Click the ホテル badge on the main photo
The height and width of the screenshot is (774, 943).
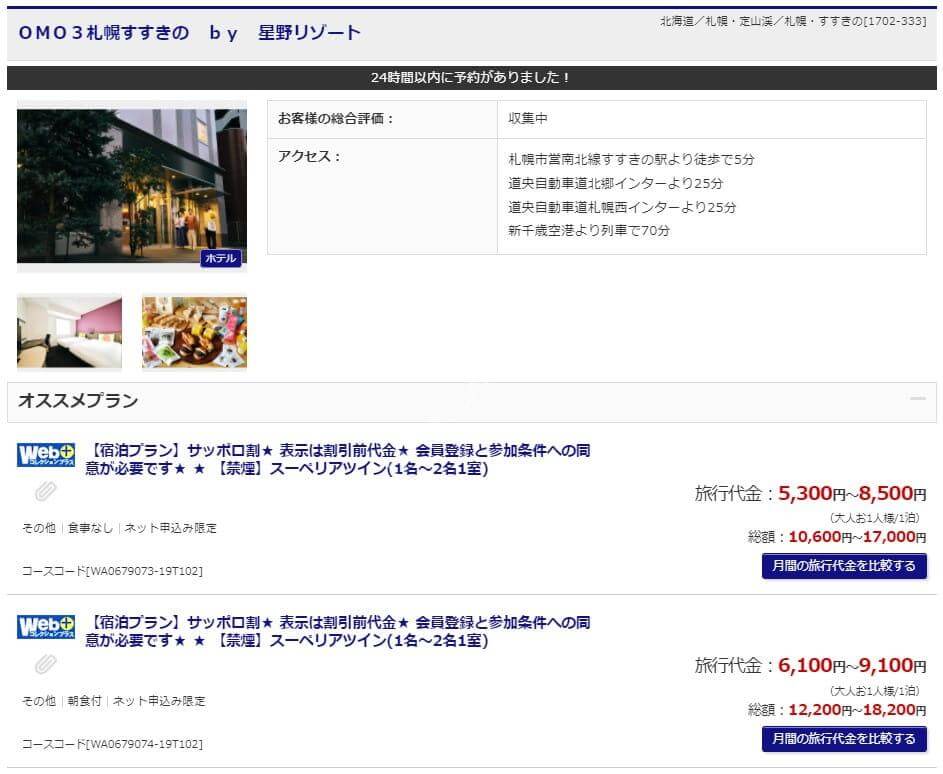tap(221, 258)
